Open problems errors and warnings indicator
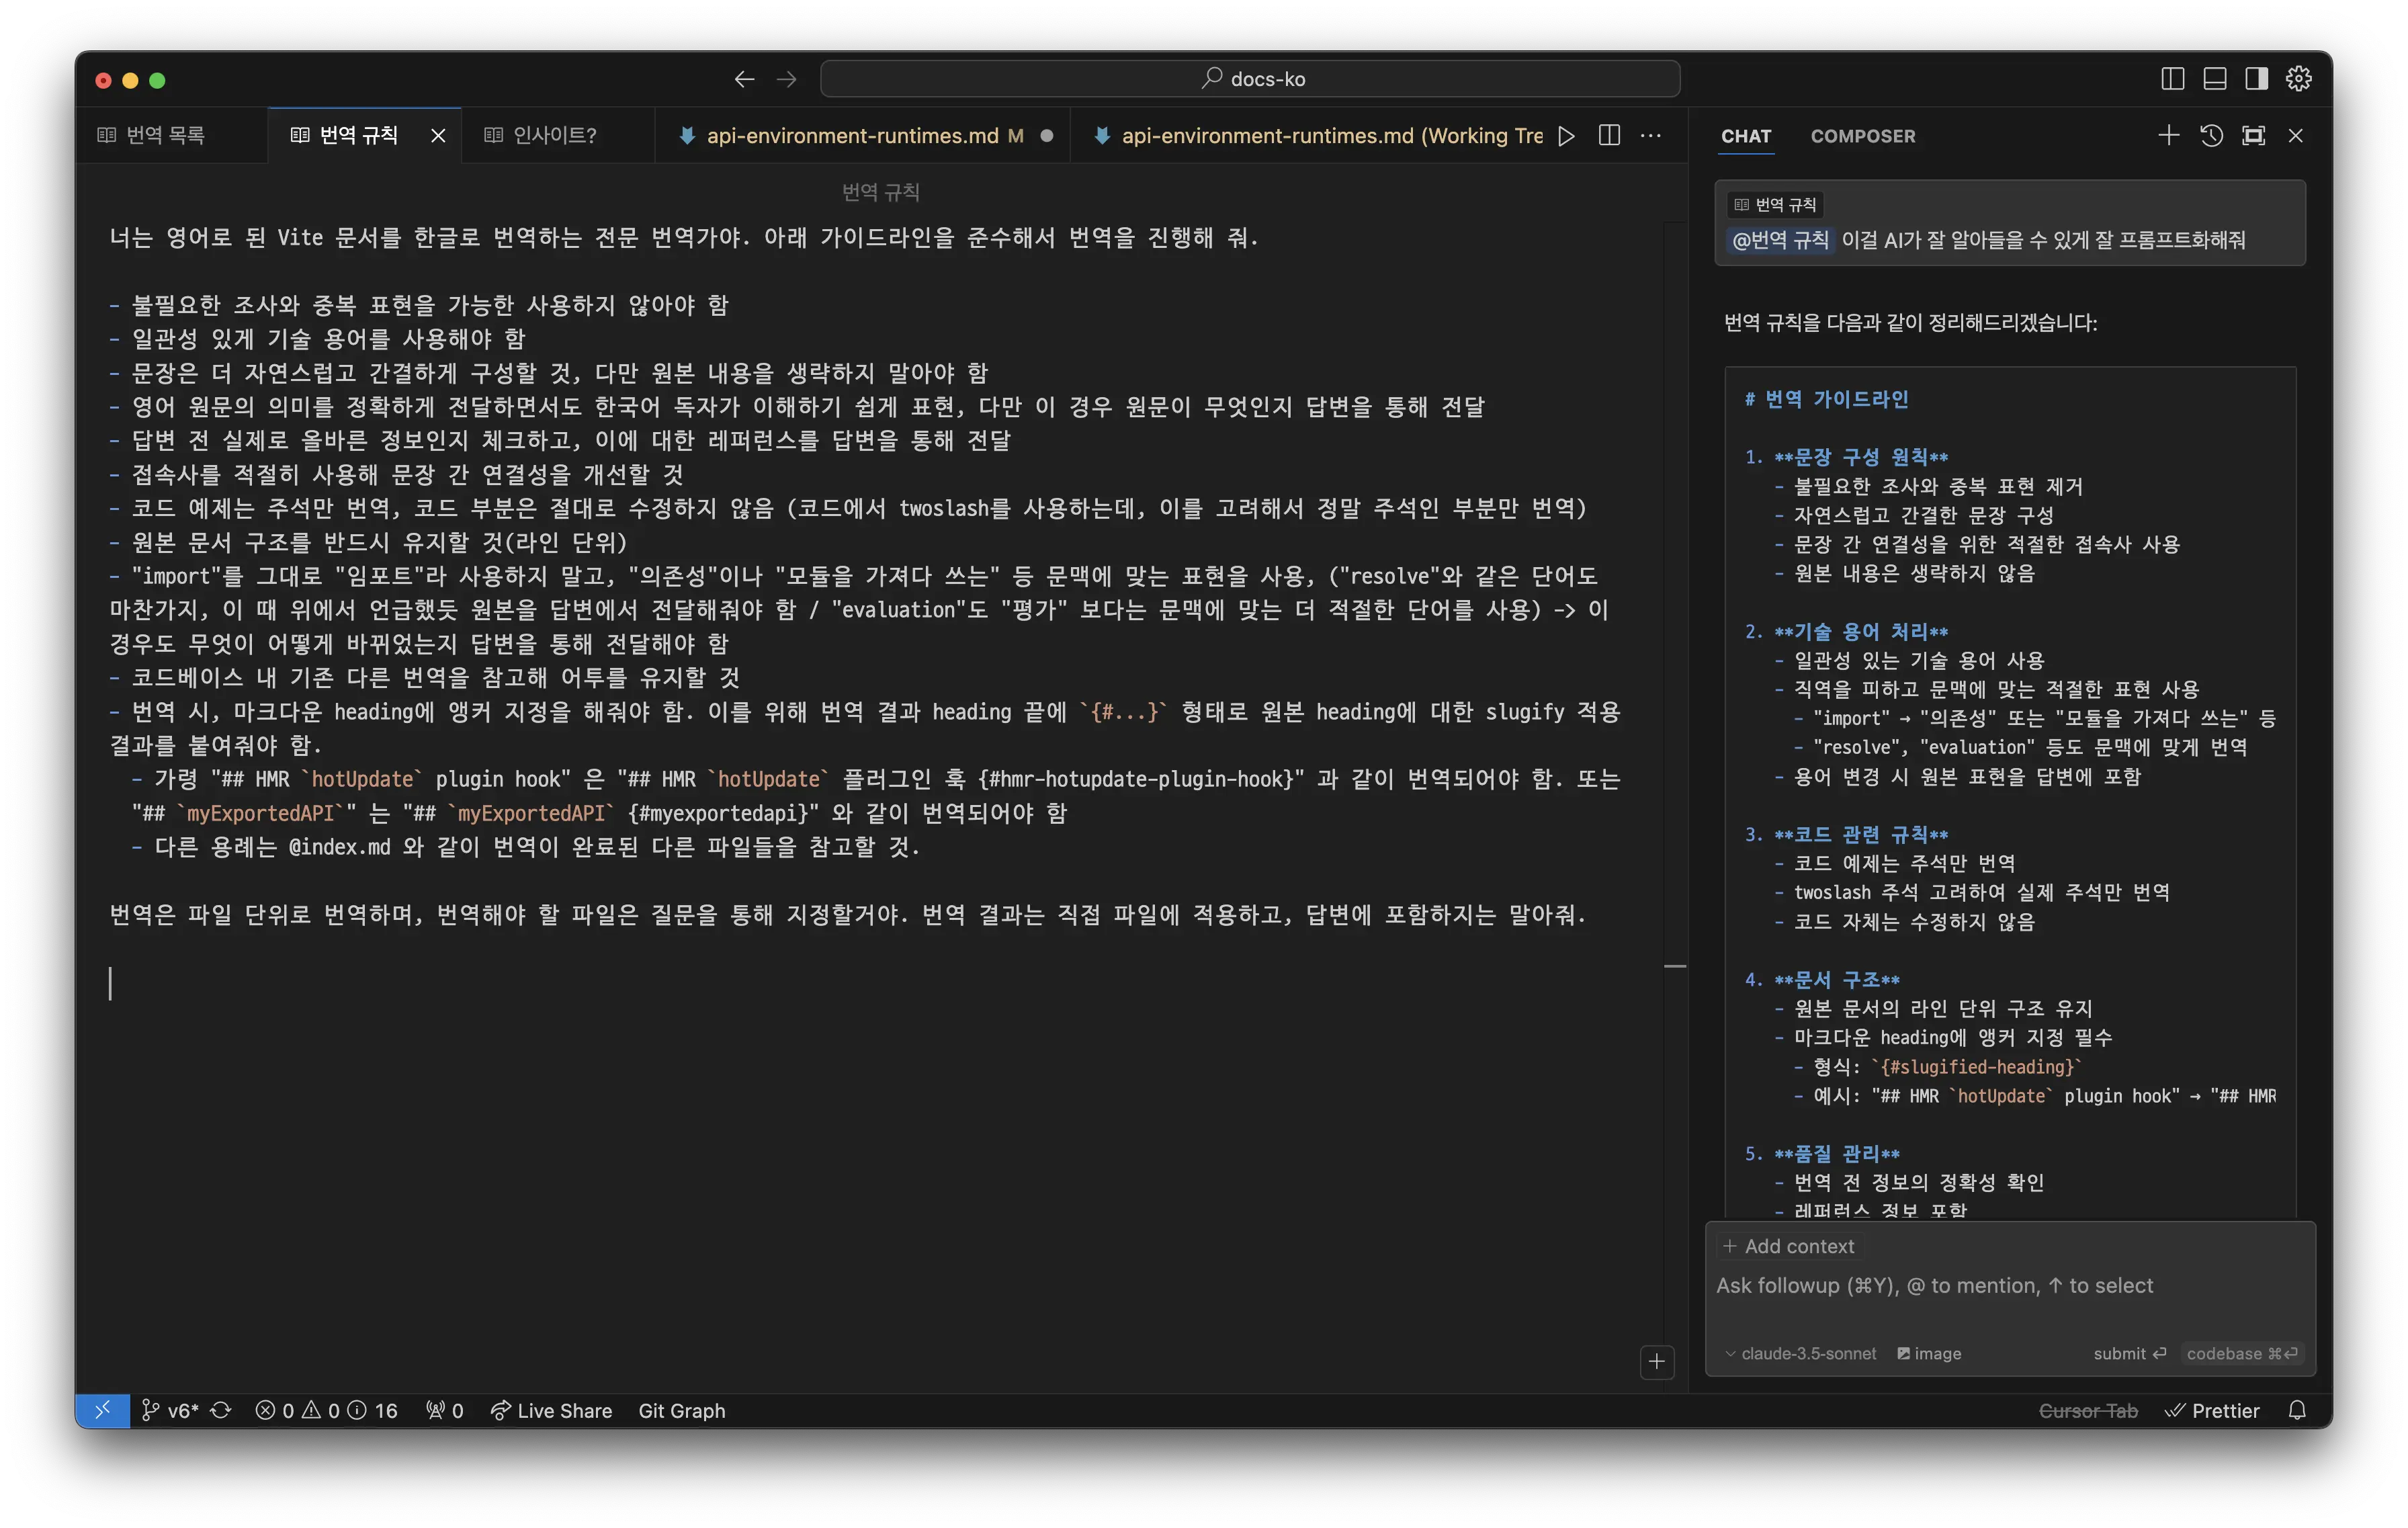 point(326,1410)
